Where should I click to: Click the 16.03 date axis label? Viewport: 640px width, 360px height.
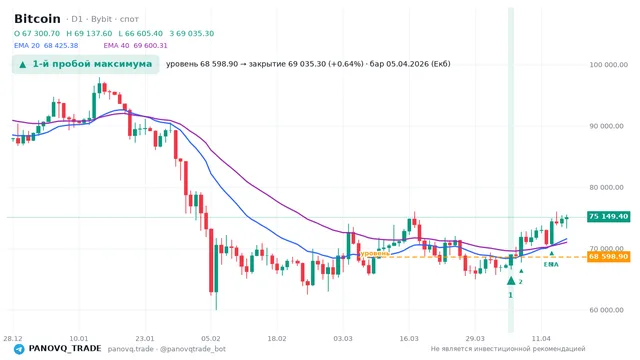tap(409, 339)
